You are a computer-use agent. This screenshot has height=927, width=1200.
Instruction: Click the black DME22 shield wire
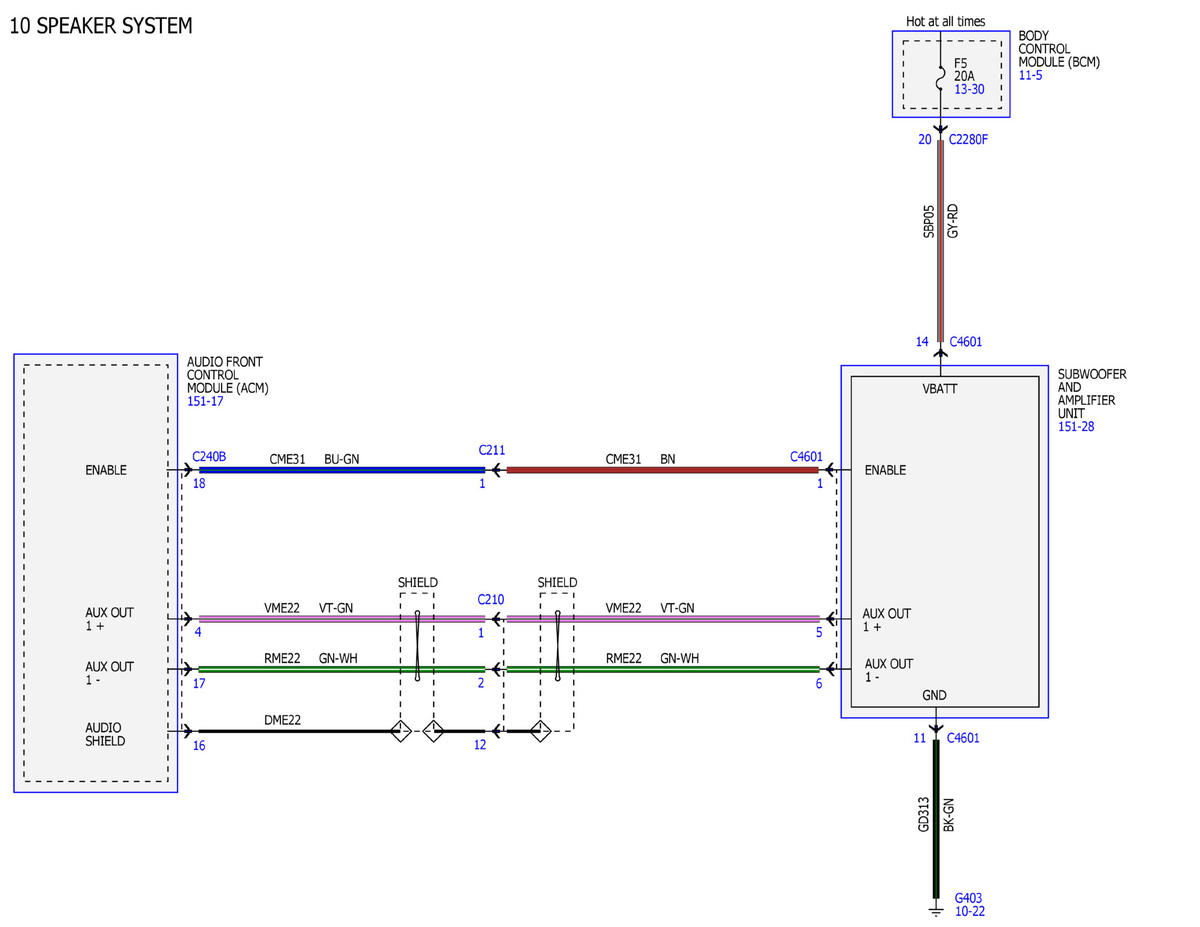tap(293, 731)
